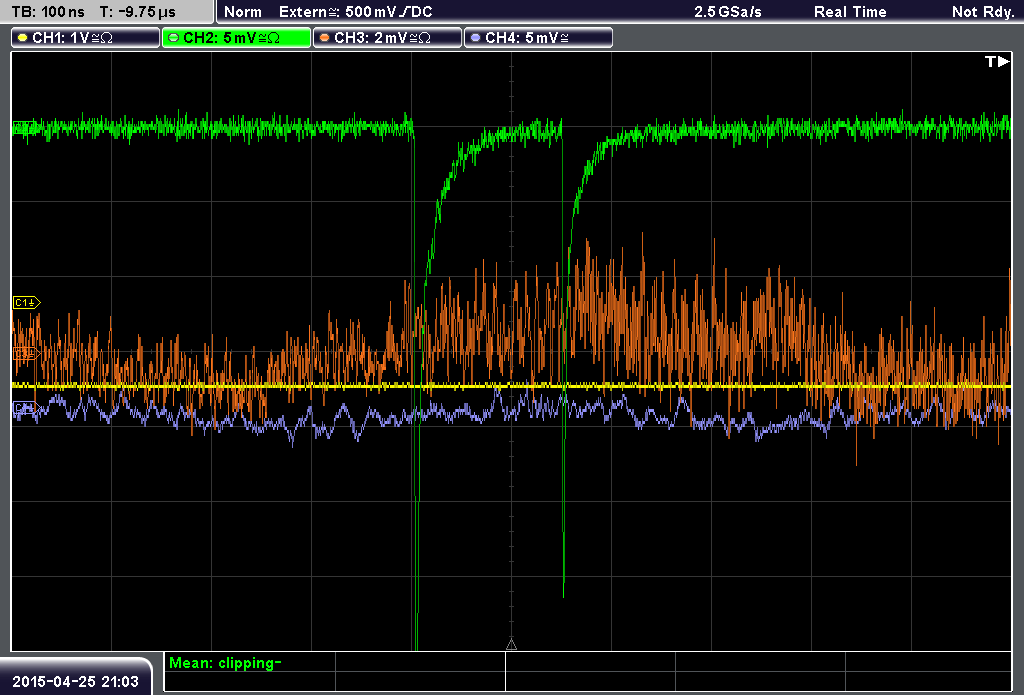The width and height of the screenshot is (1024, 695).
Task: Click the 2015-04-25 21:03 date display
Action: [76, 682]
